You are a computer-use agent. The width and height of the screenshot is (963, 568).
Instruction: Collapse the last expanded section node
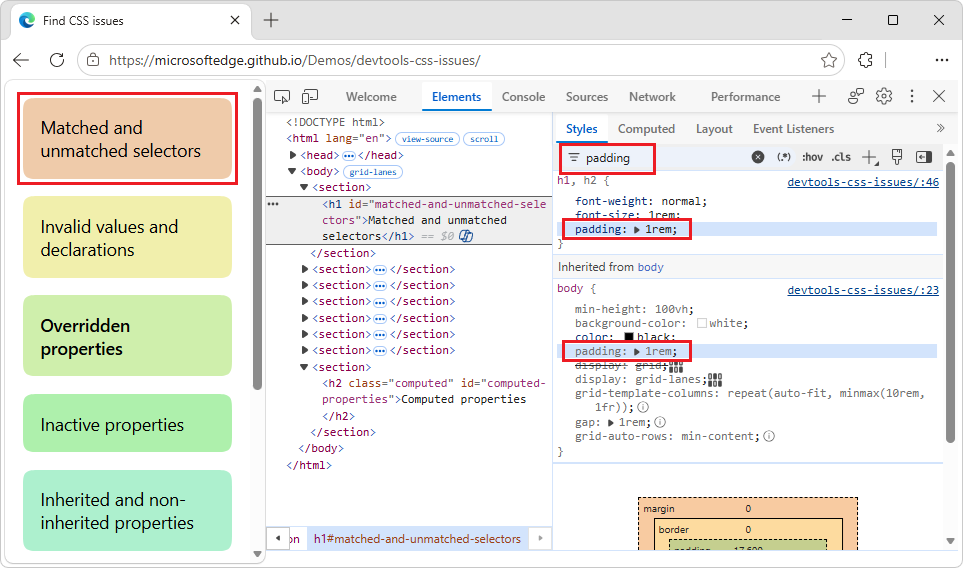coord(304,367)
